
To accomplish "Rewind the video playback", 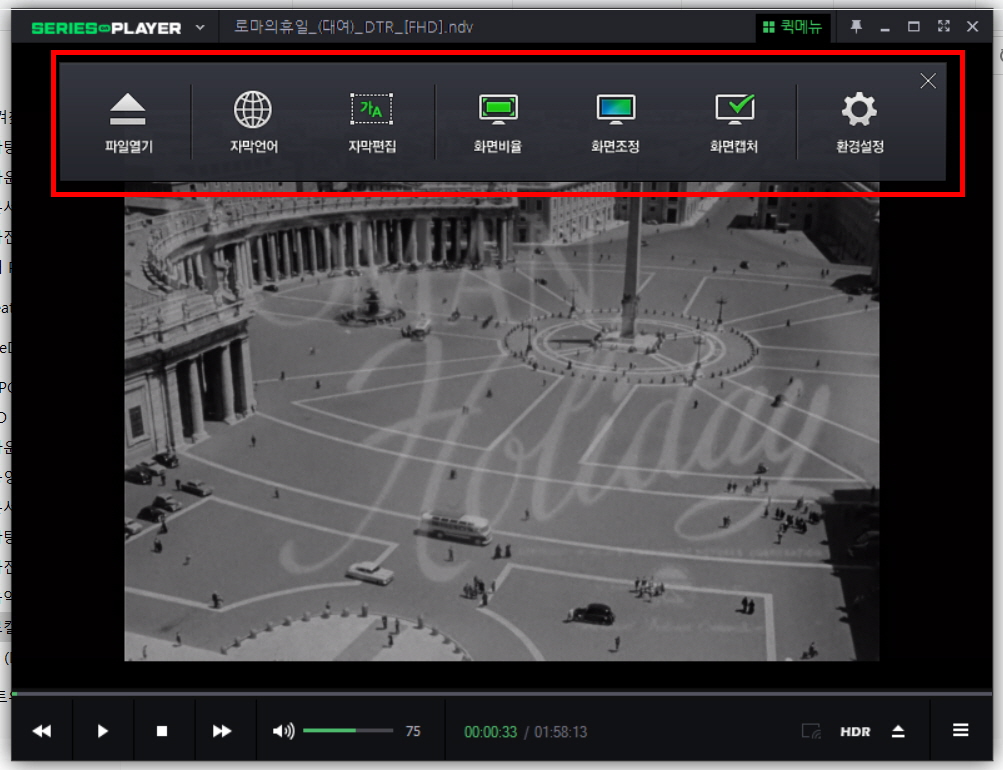I will [x=42, y=731].
